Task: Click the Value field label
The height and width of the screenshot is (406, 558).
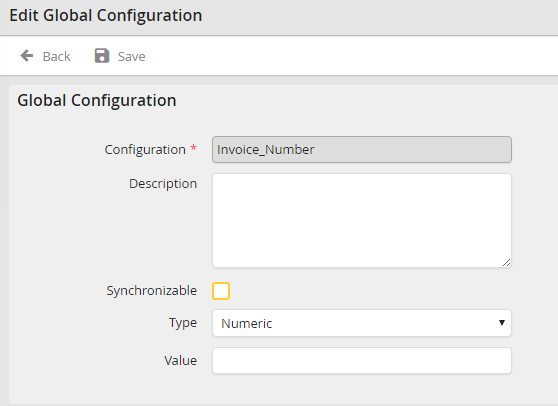Action: pyautogui.click(x=180, y=360)
